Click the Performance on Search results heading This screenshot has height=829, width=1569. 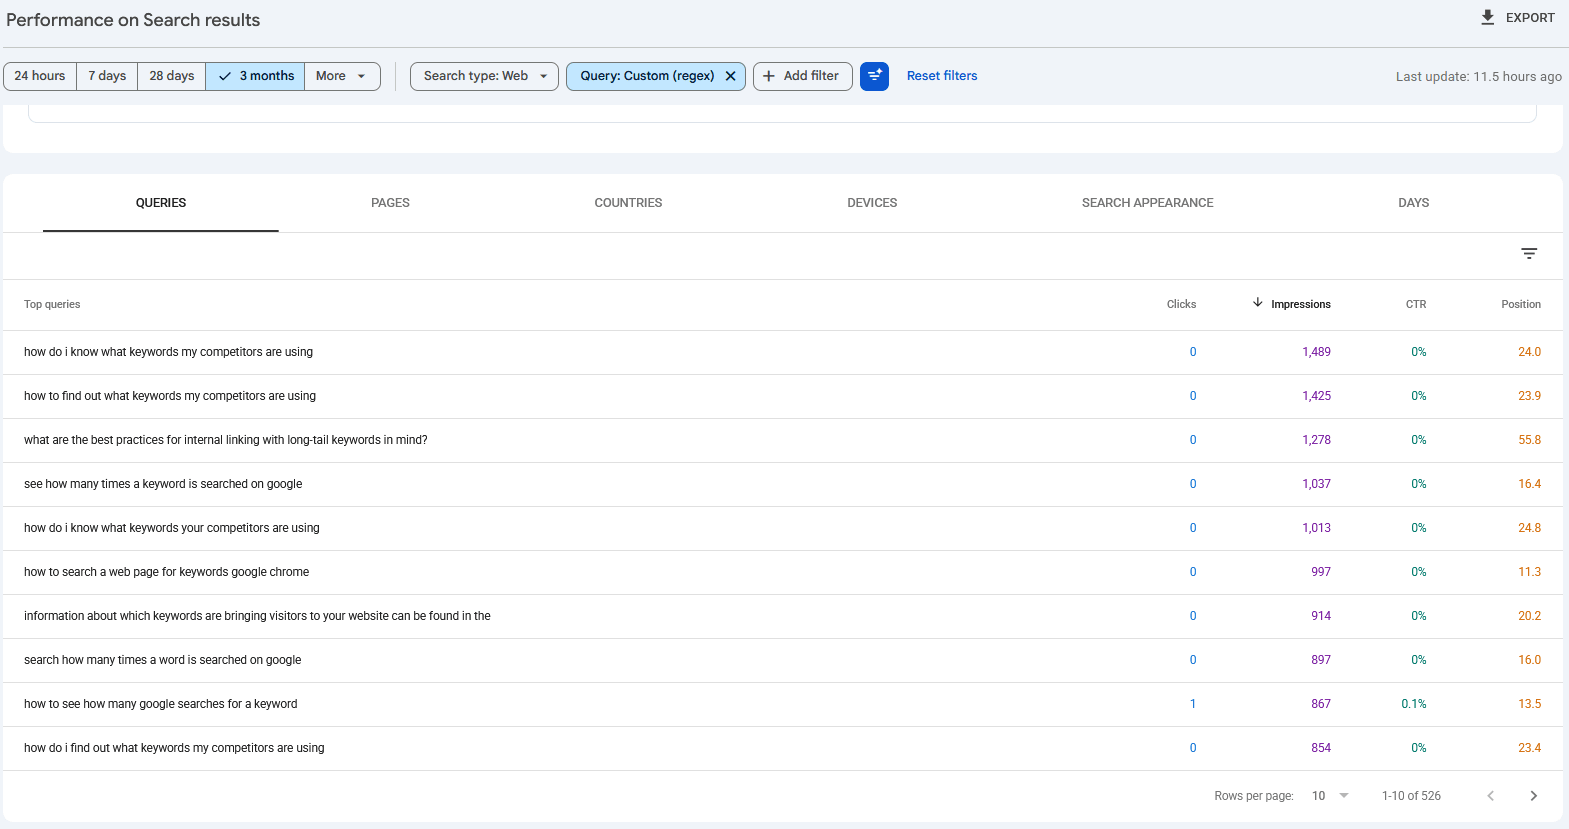click(x=133, y=20)
